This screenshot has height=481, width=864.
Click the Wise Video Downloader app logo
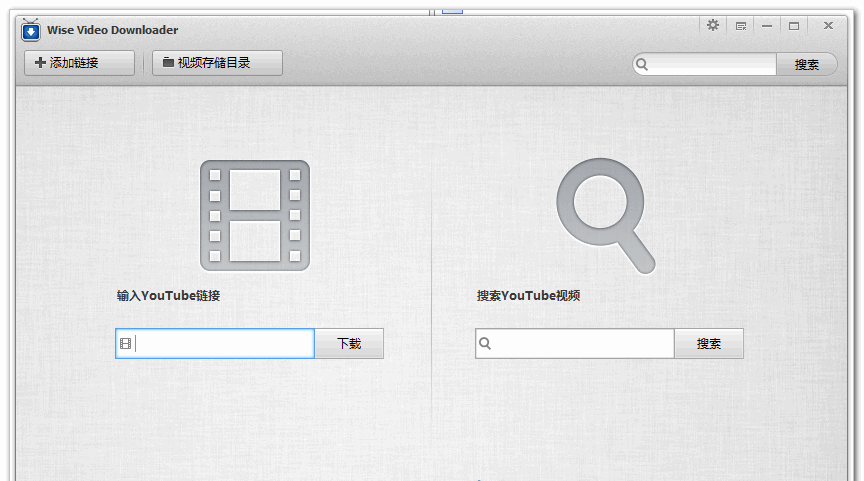click(31, 30)
